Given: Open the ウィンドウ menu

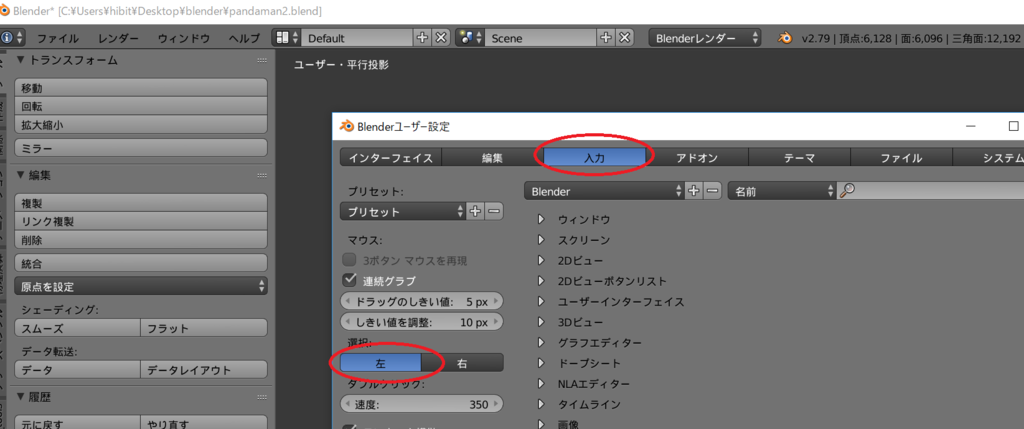Looking at the screenshot, I should point(184,38).
